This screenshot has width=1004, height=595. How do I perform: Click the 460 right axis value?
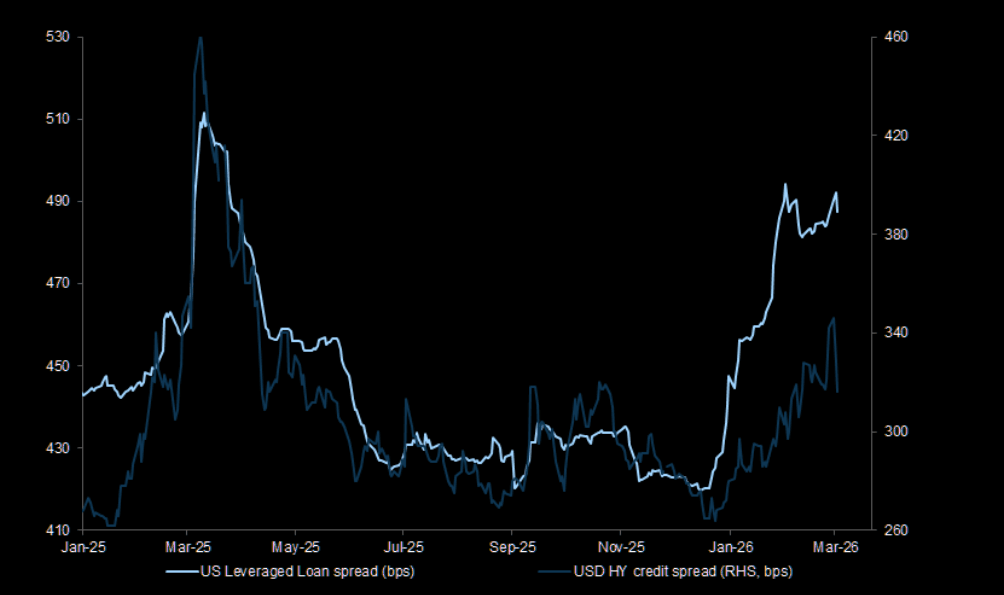[x=893, y=37]
